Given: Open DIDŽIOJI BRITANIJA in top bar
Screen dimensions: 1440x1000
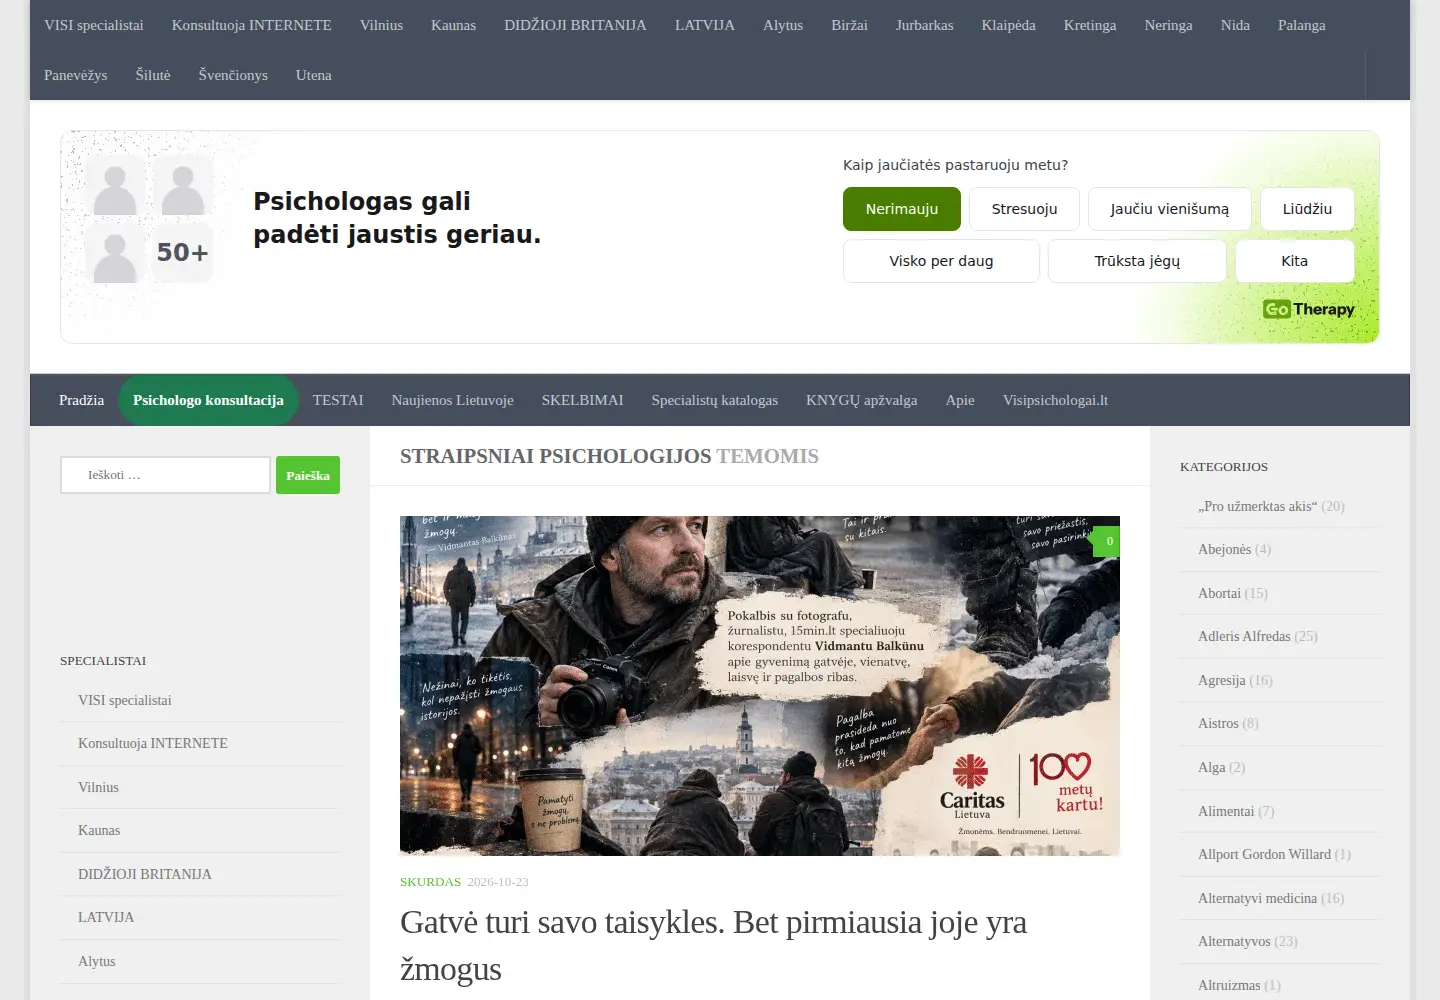Looking at the screenshot, I should [575, 25].
